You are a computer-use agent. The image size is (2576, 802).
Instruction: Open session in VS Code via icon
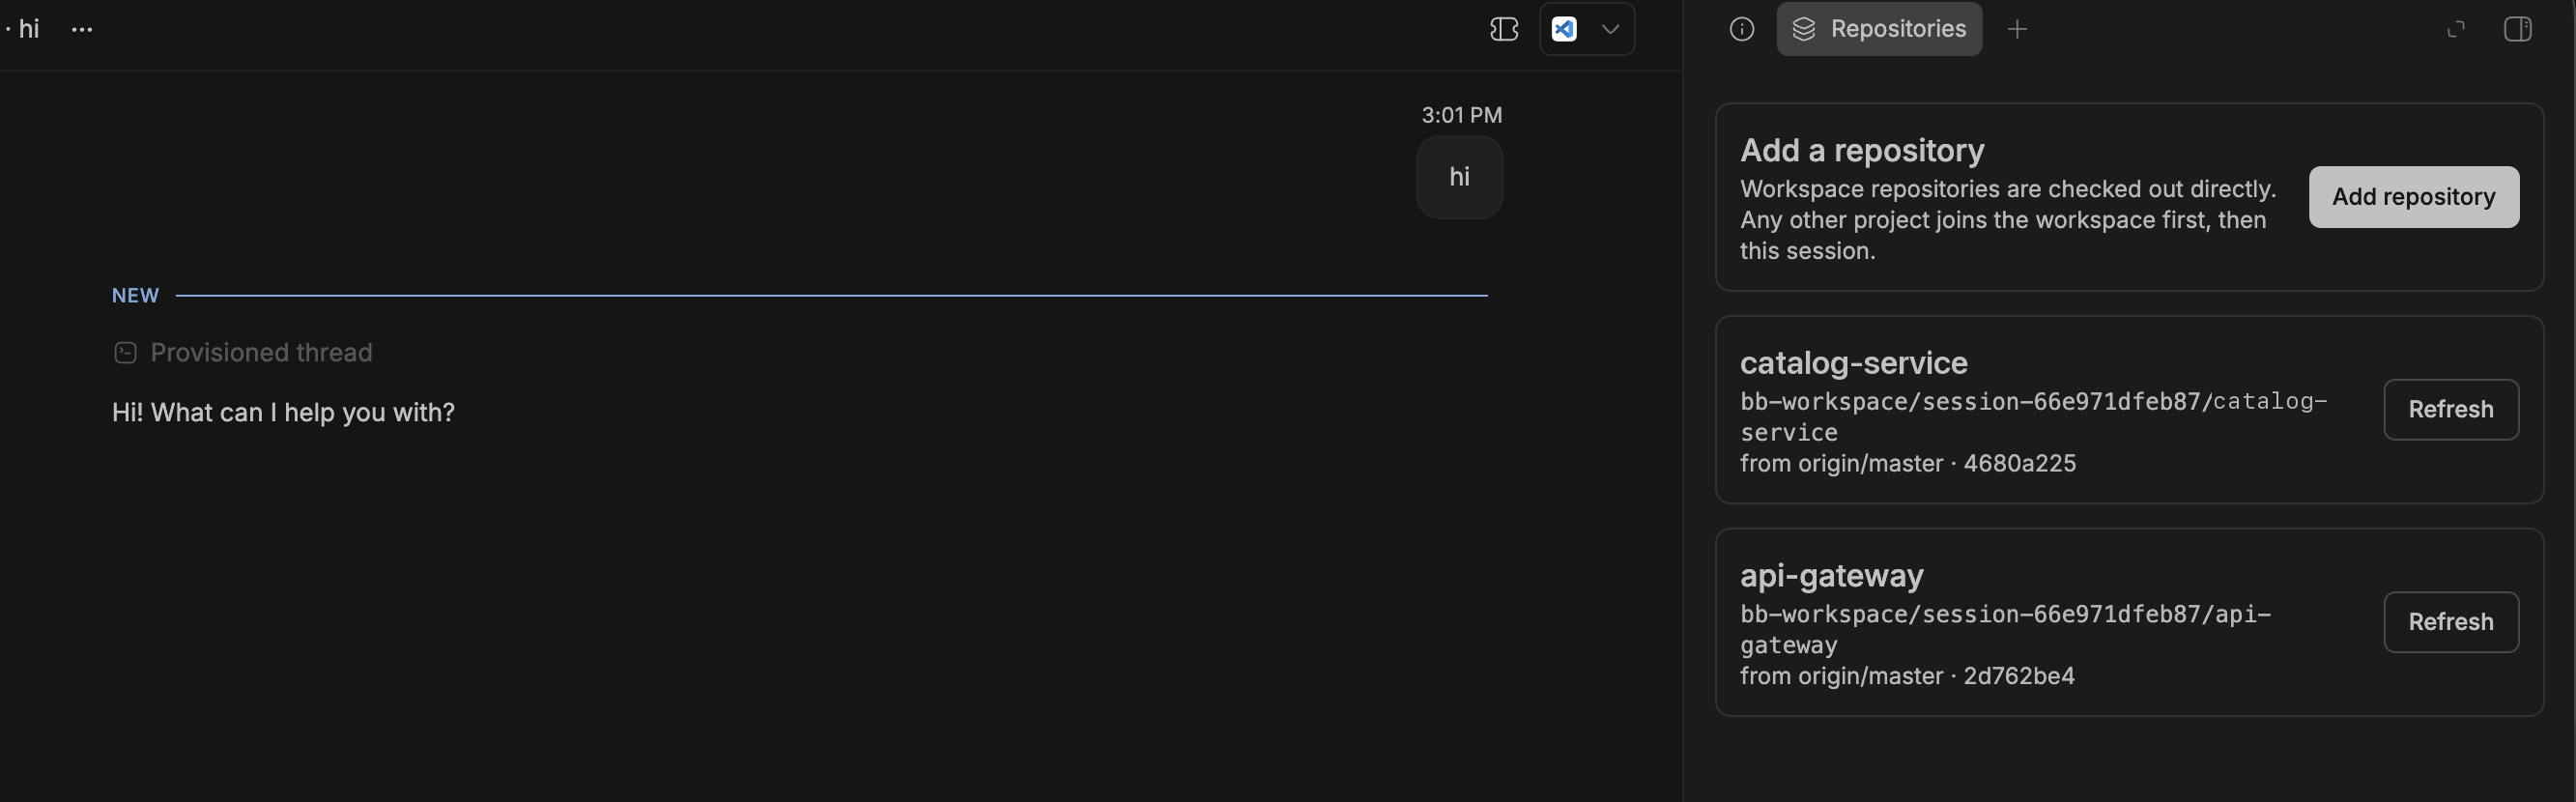pos(1565,30)
